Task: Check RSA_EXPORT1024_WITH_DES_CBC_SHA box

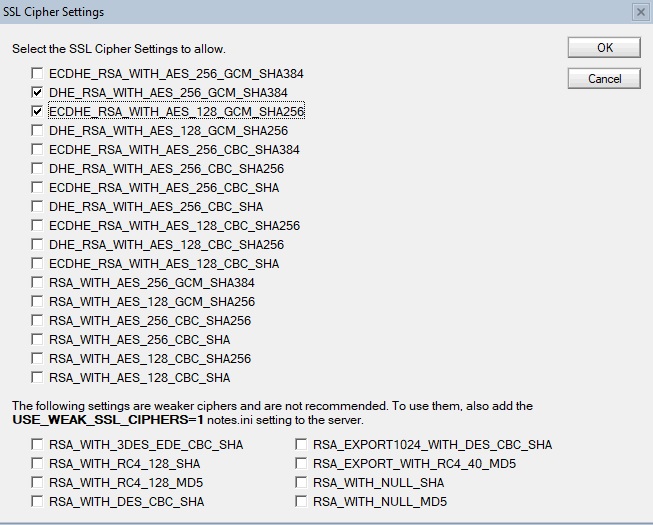Action: (x=301, y=444)
